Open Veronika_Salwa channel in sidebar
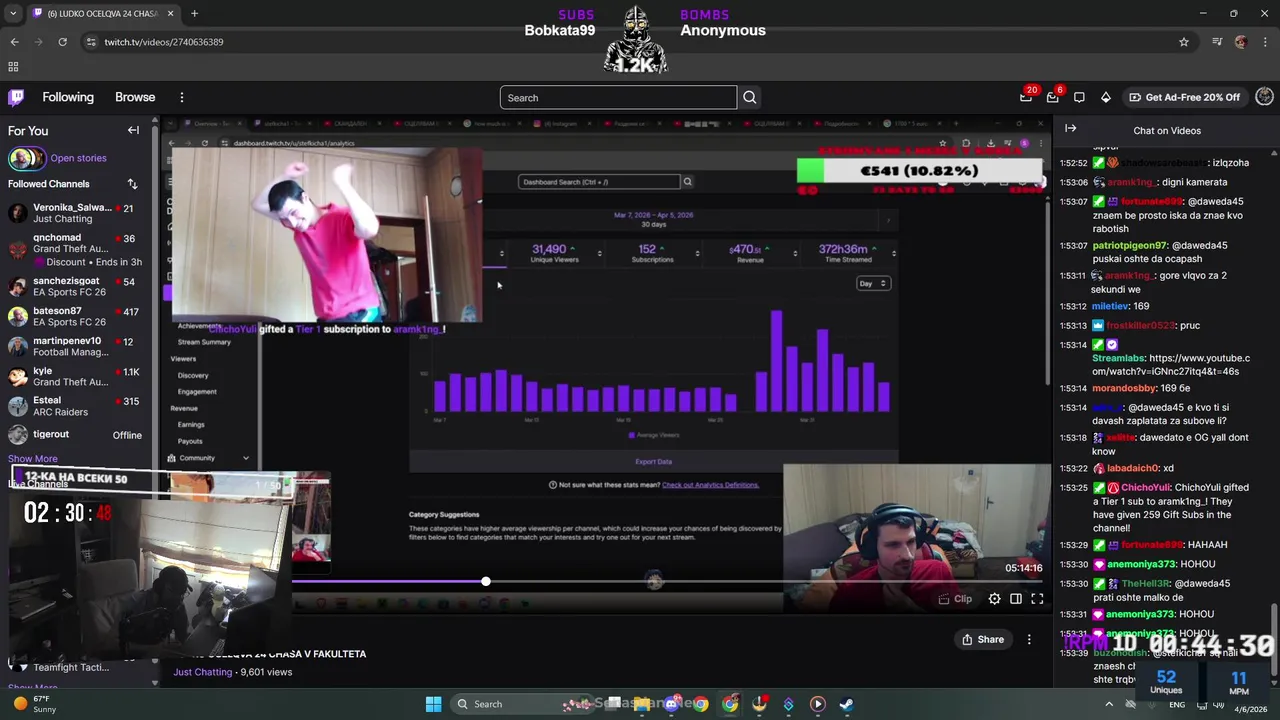Screen dimensions: 1280x720 (78, 213)
